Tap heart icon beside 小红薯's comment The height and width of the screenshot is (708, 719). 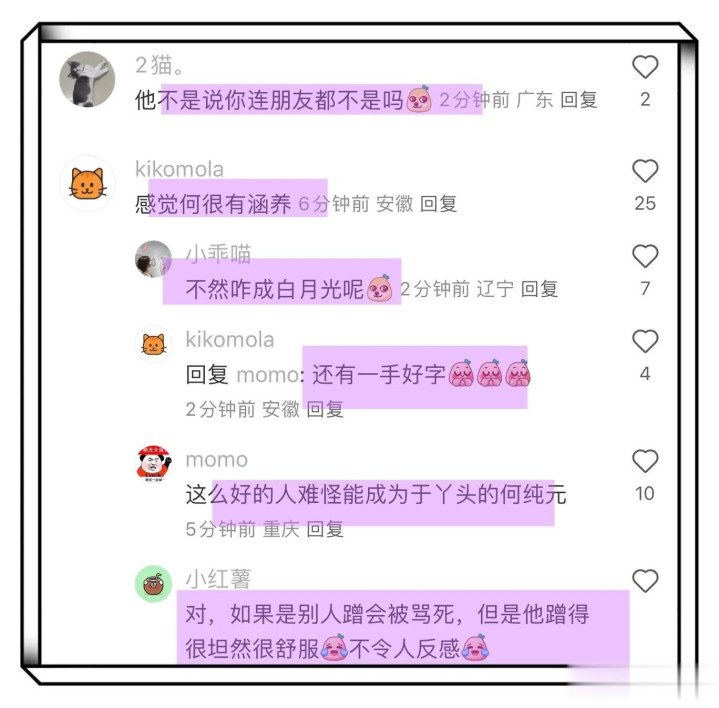tap(645, 581)
